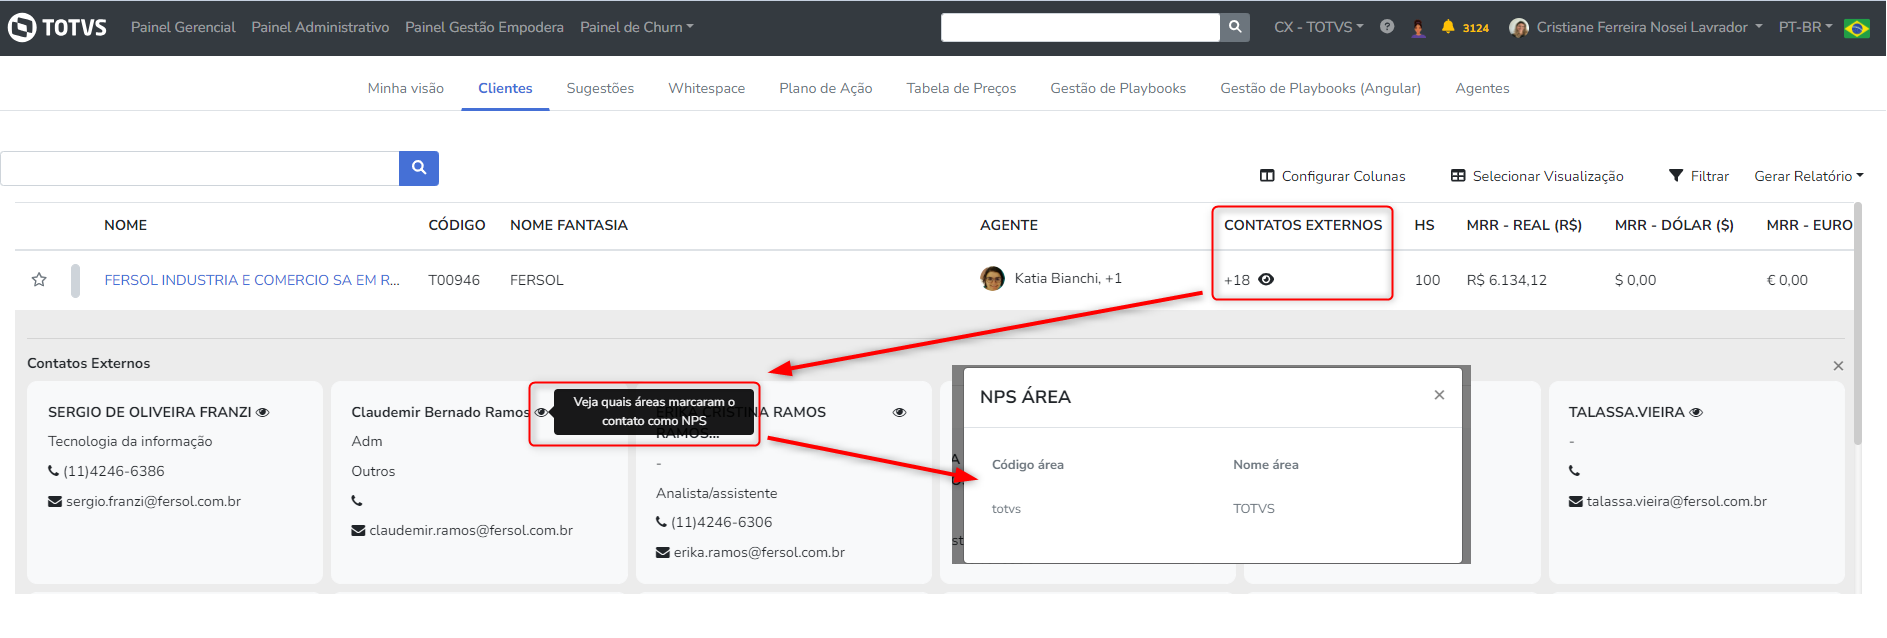This screenshot has width=1887, height=638.
Task: Click the TOTVS logo
Action: (x=57, y=27)
